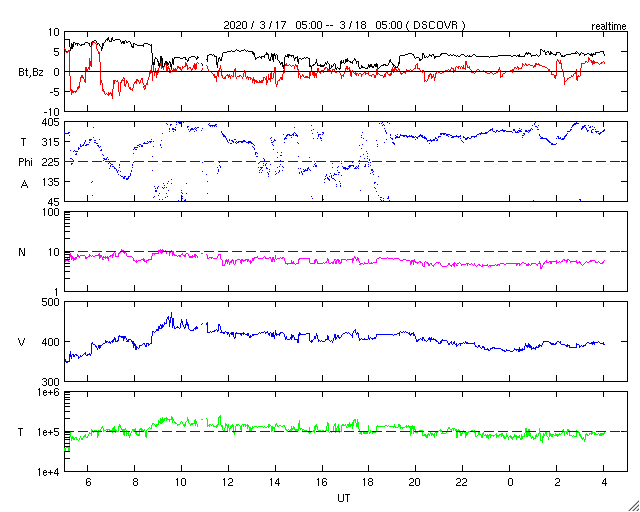The image size is (640, 512).
Task: Click the "-5" tick on the Bt,Bz axis
Action: pos(55,92)
